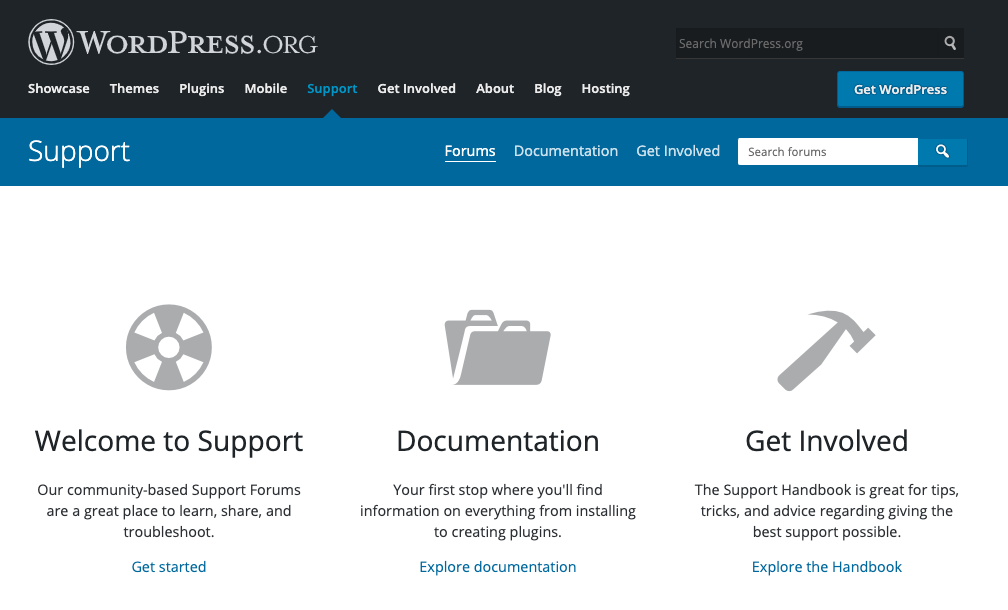Click the 'The Support Handbook is great' paragraph
Viewport: 1008px width, 610px height.
coord(827,511)
